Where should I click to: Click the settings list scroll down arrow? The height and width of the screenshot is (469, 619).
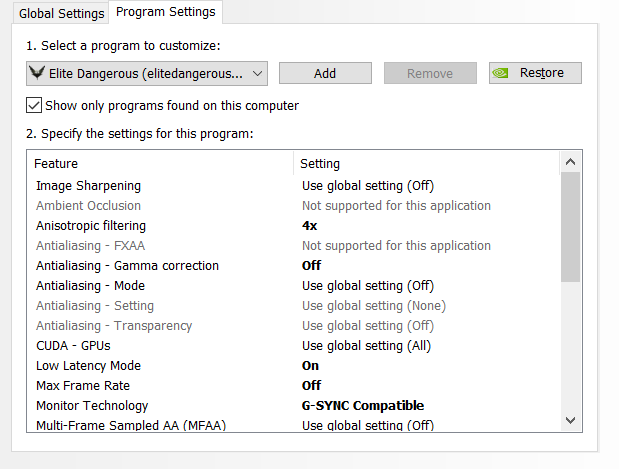(x=570, y=420)
